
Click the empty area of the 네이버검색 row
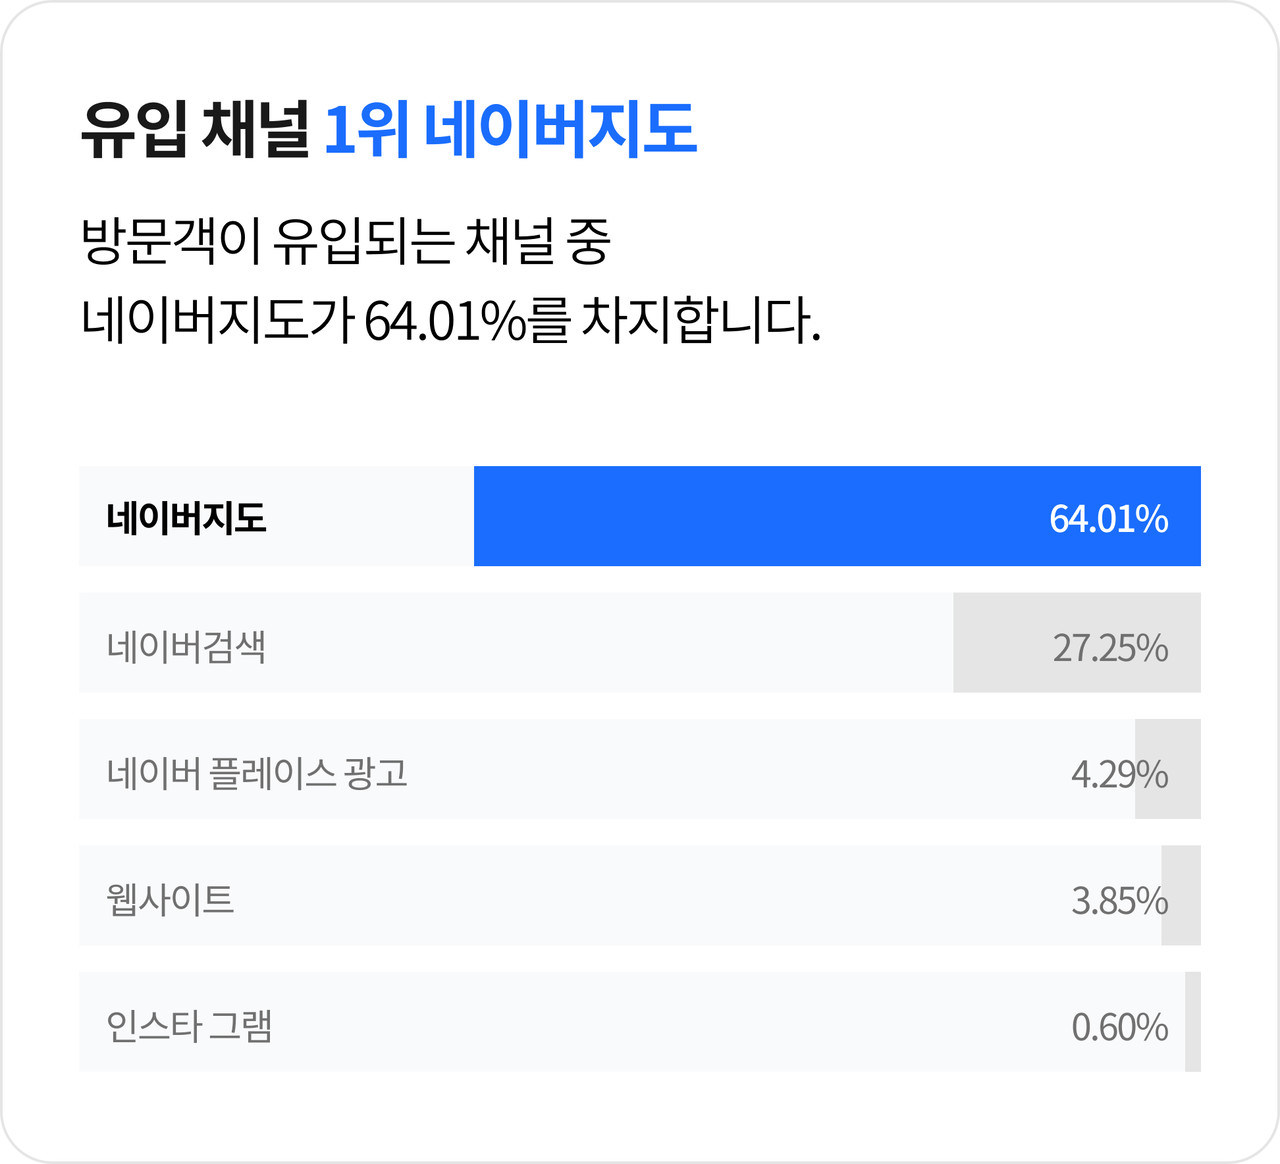tap(610, 642)
